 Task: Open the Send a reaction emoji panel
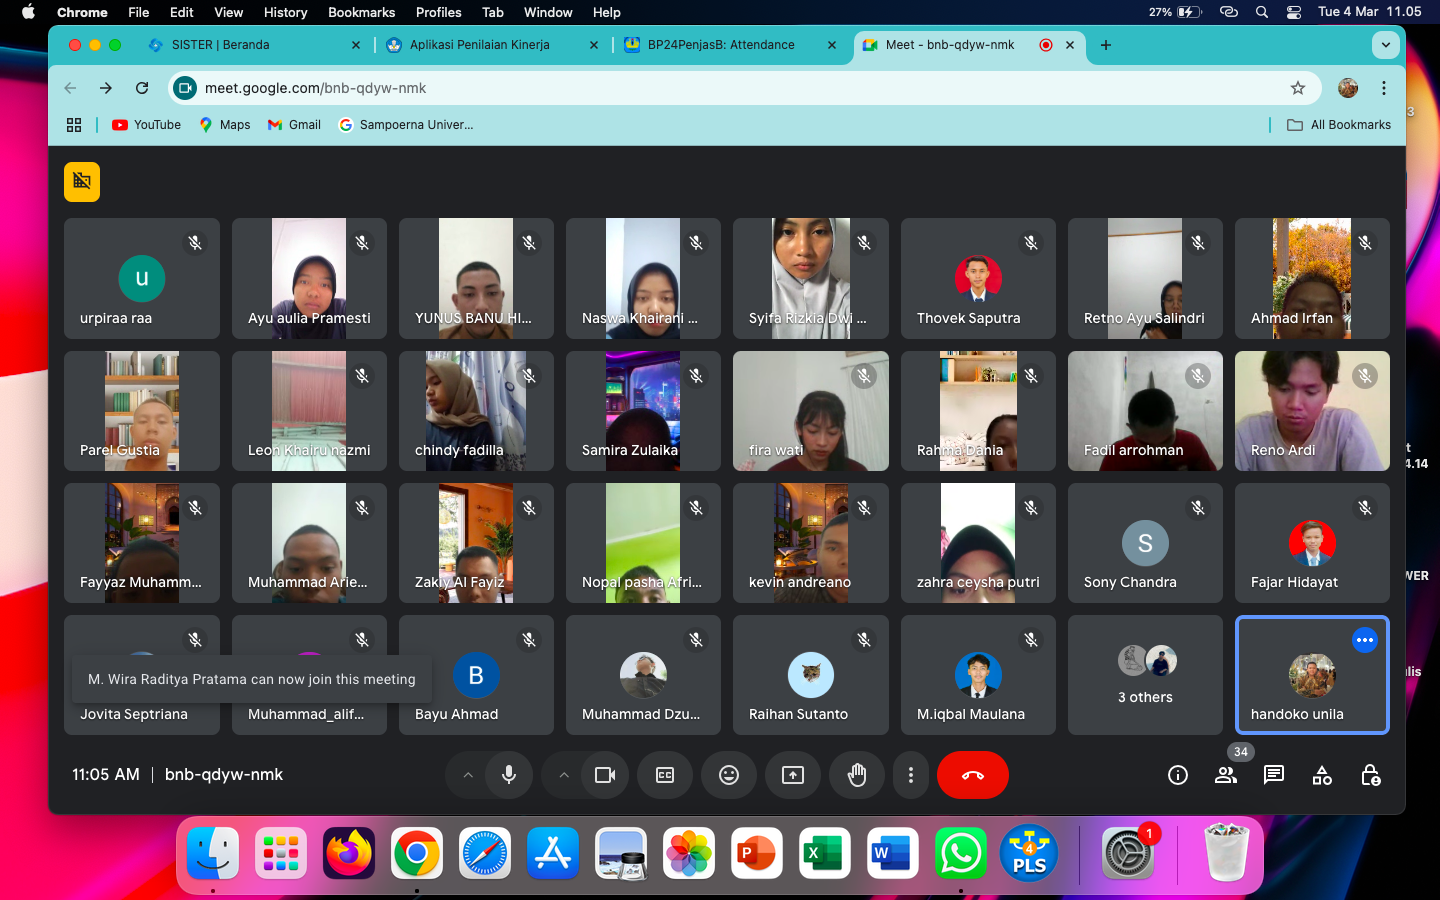click(x=729, y=775)
